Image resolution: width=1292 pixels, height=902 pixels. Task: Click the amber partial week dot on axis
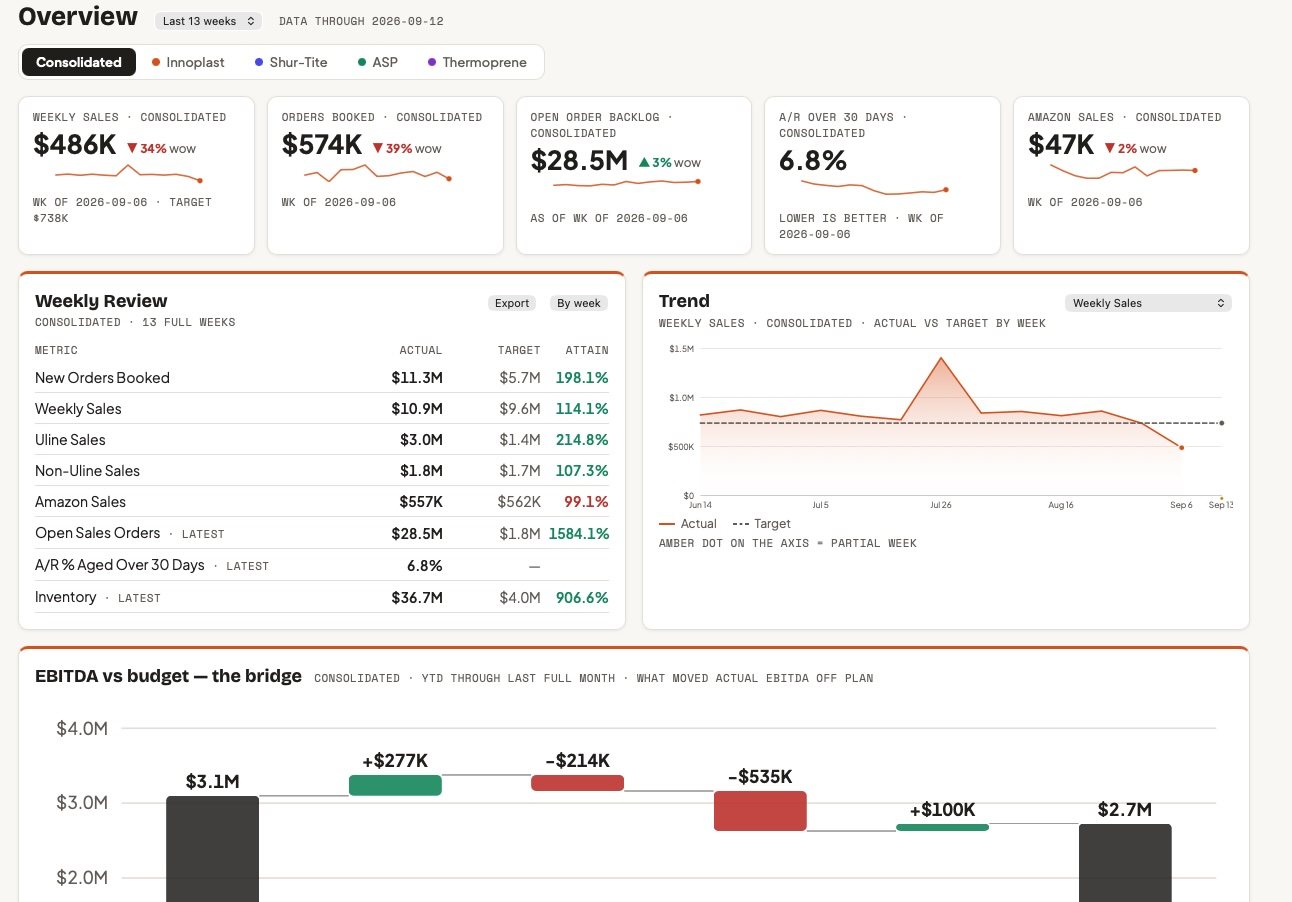(1221, 497)
